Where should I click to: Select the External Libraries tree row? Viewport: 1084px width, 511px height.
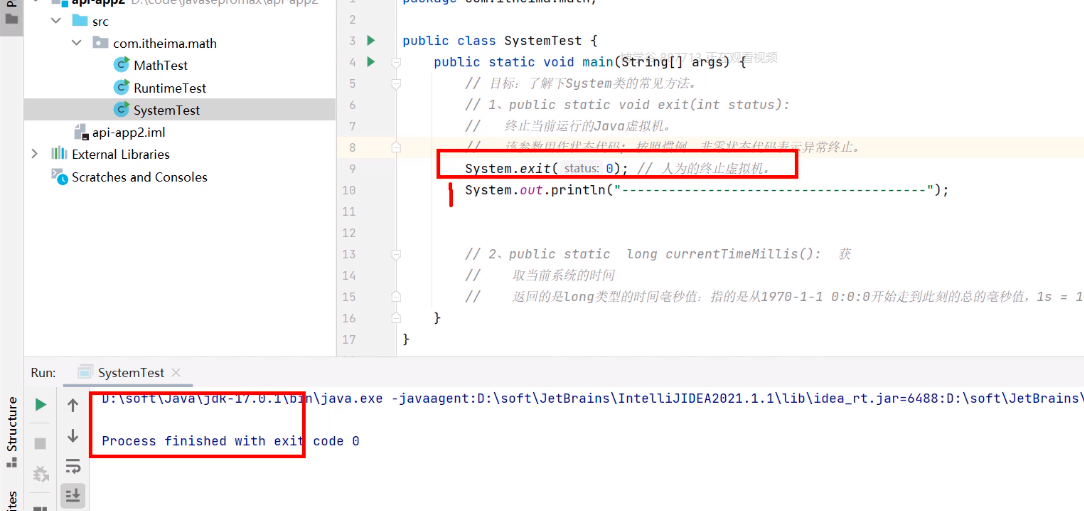tap(120, 154)
